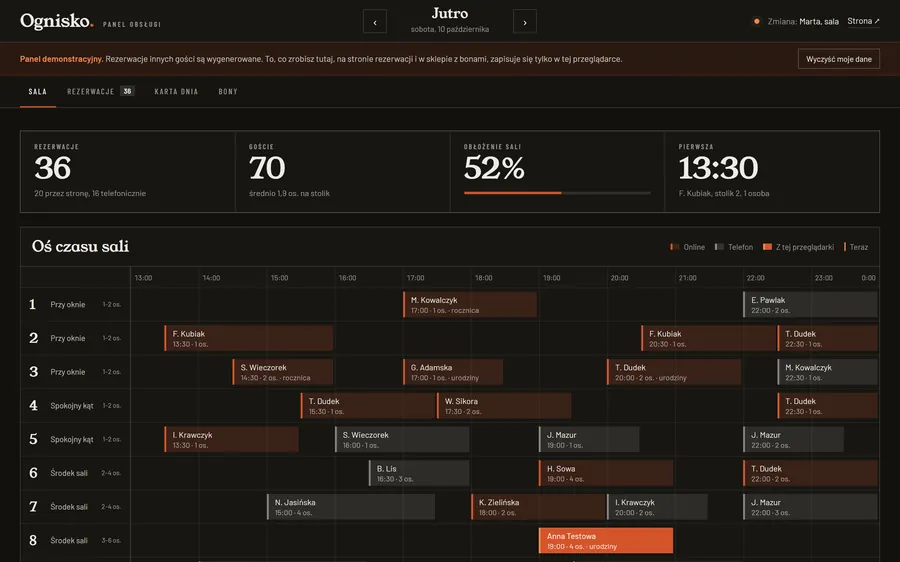Open F. Kubiak 13:30 reservation

(x=249, y=338)
